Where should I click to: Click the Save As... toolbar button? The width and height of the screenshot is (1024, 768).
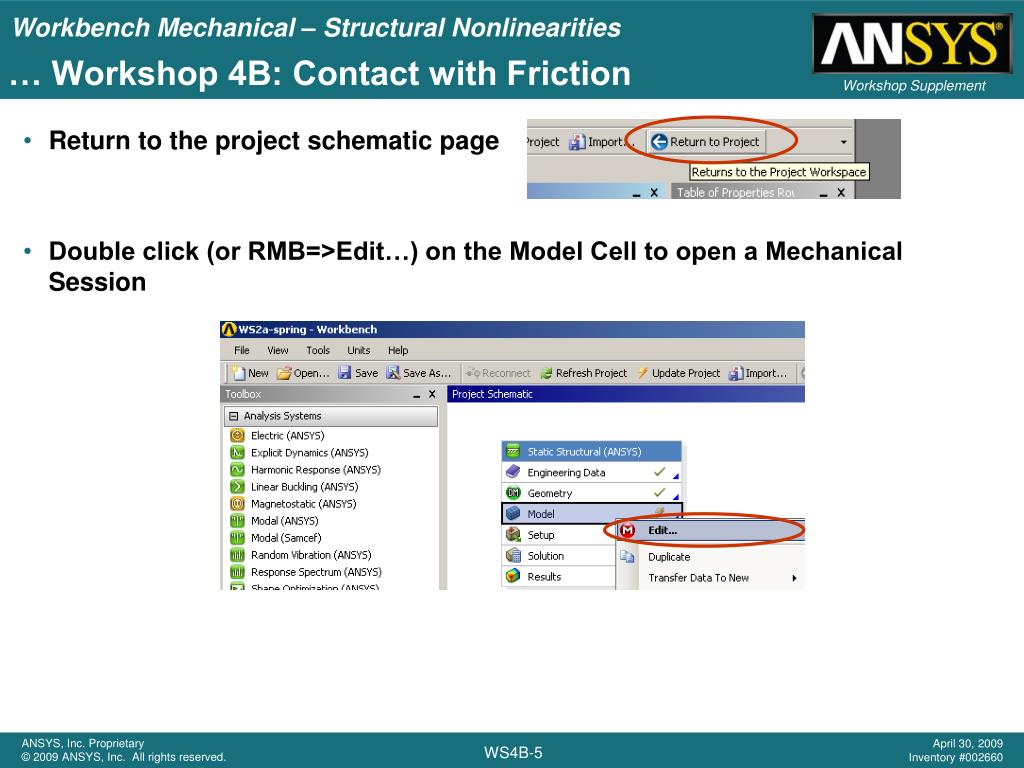pyautogui.click(x=419, y=373)
